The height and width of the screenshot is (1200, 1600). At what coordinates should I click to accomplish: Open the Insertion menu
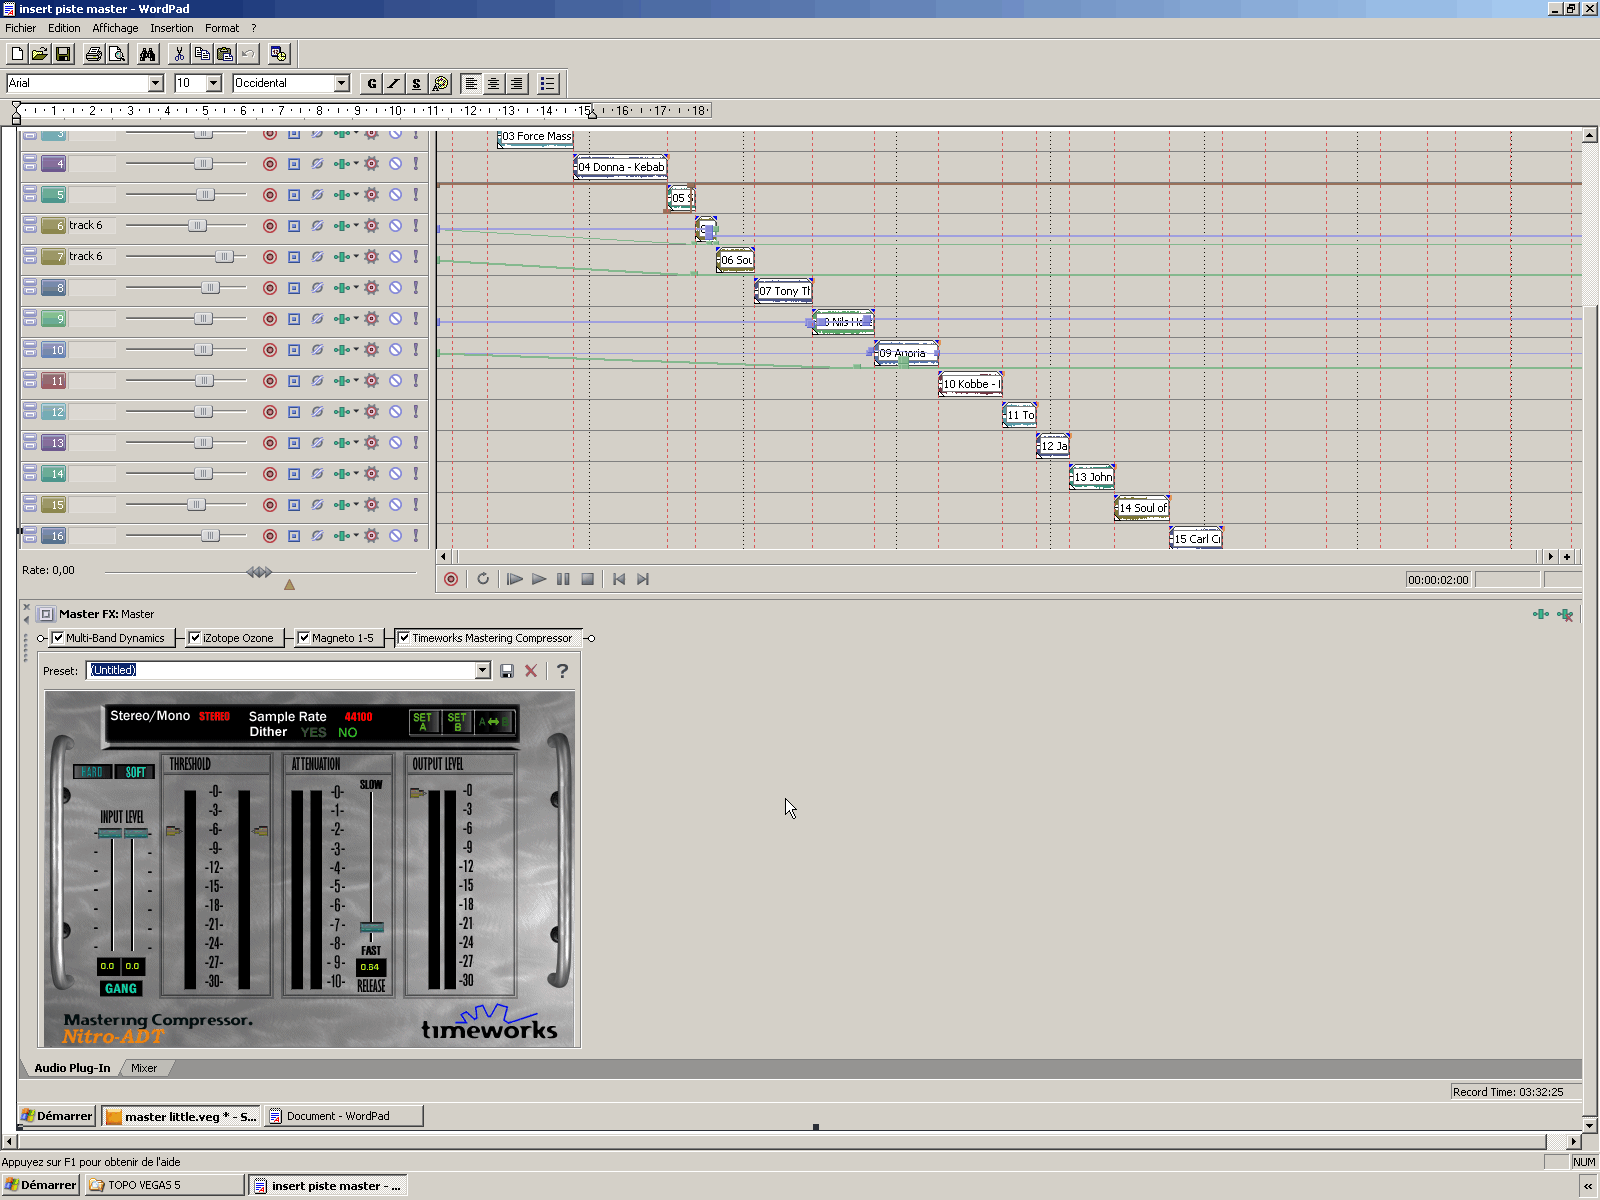point(171,28)
